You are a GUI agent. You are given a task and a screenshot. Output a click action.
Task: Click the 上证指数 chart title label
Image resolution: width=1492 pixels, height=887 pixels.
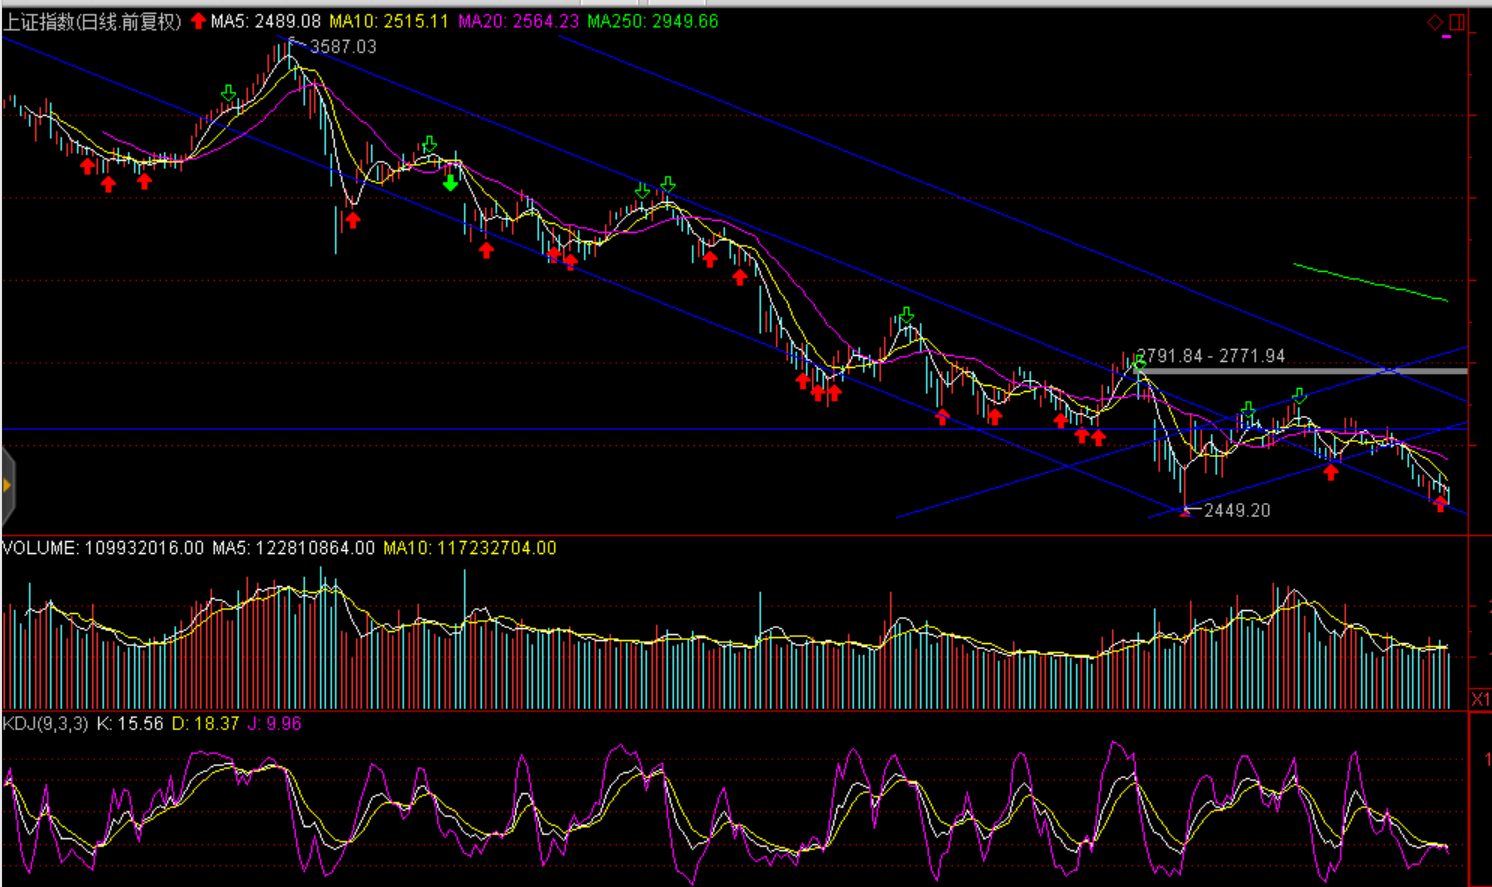(x=92, y=21)
